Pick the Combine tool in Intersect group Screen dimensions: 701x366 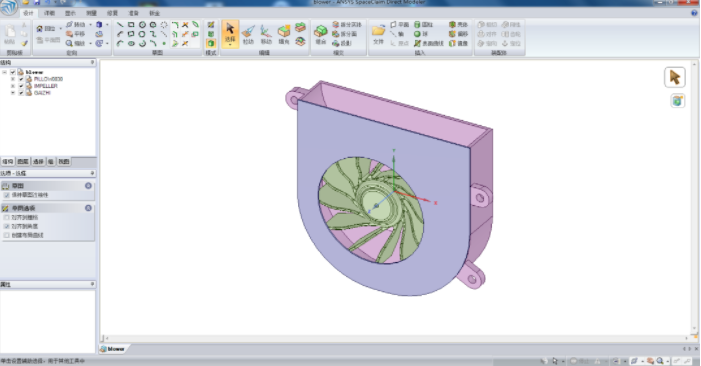coord(321,34)
